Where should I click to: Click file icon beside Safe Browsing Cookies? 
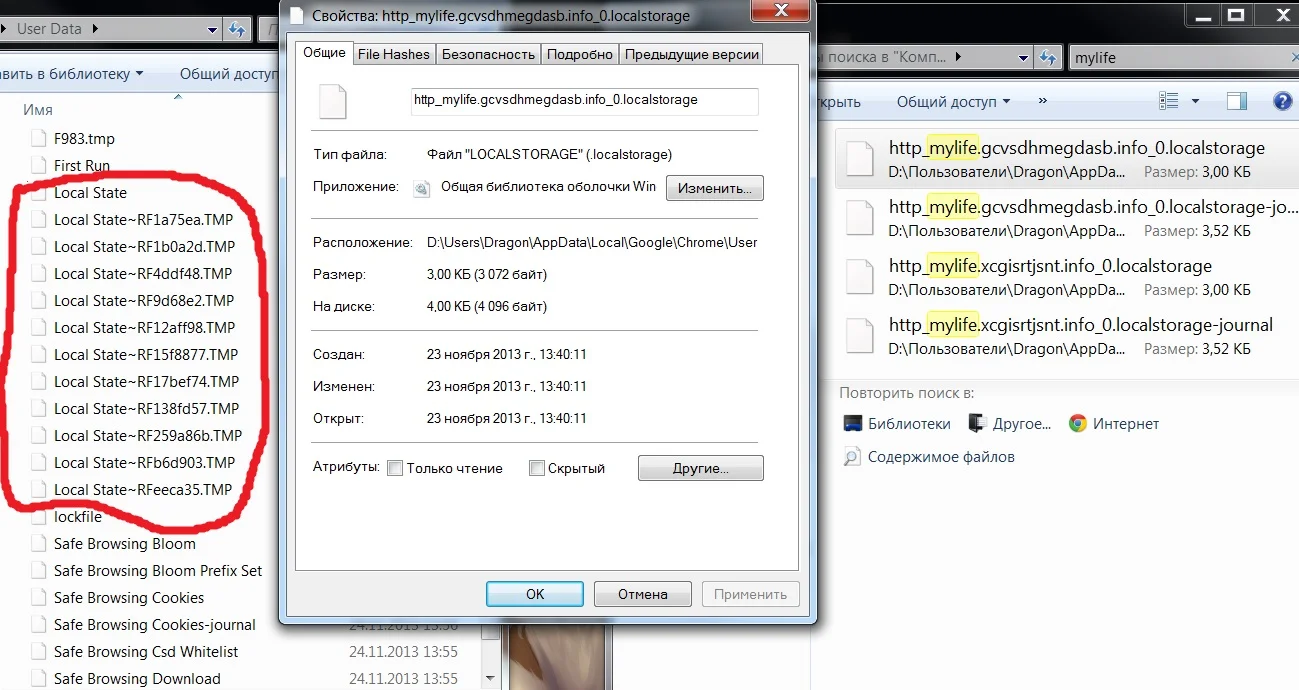point(38,598)
